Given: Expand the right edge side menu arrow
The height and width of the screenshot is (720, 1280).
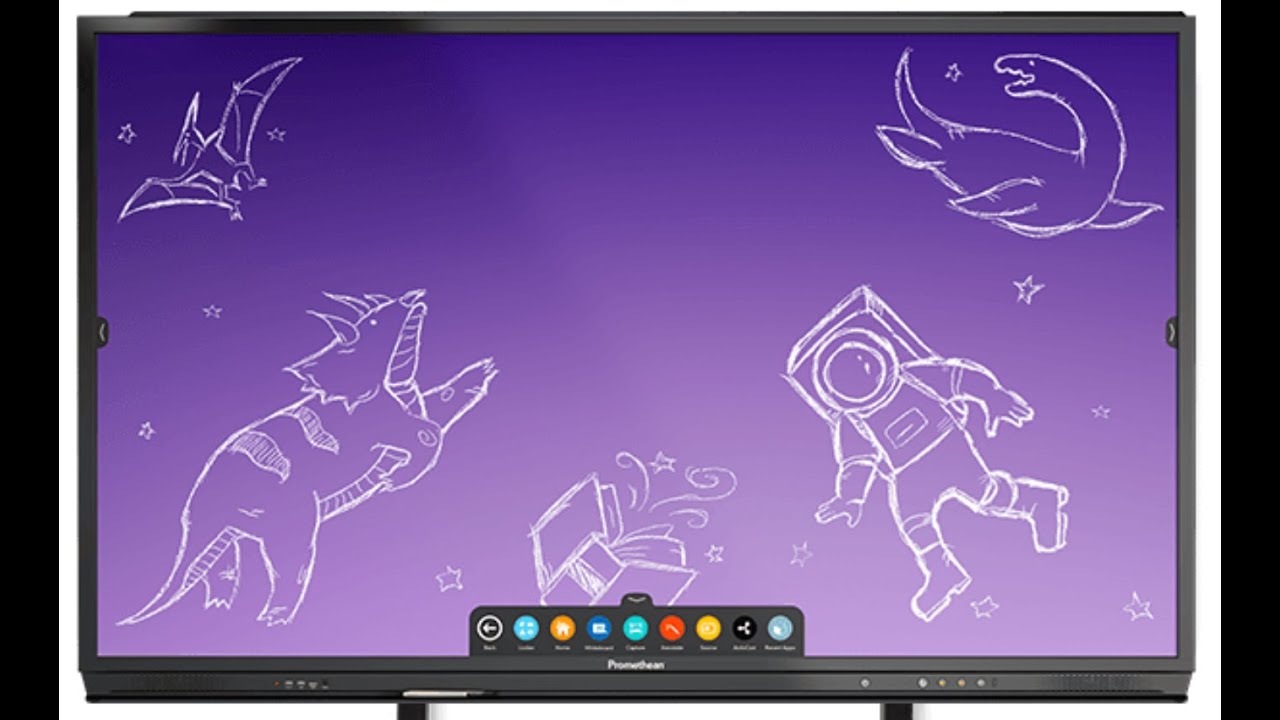Looking at the screenshot, I should (1172, 332).
